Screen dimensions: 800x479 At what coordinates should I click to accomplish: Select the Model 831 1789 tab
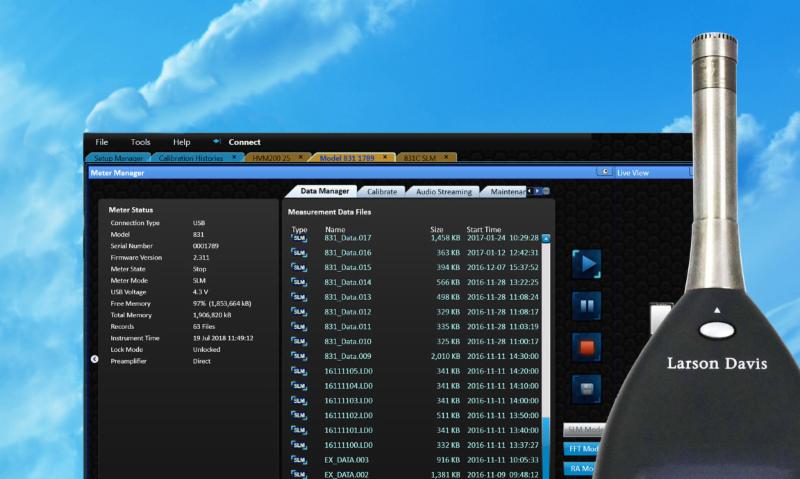(x=347, y=158)
